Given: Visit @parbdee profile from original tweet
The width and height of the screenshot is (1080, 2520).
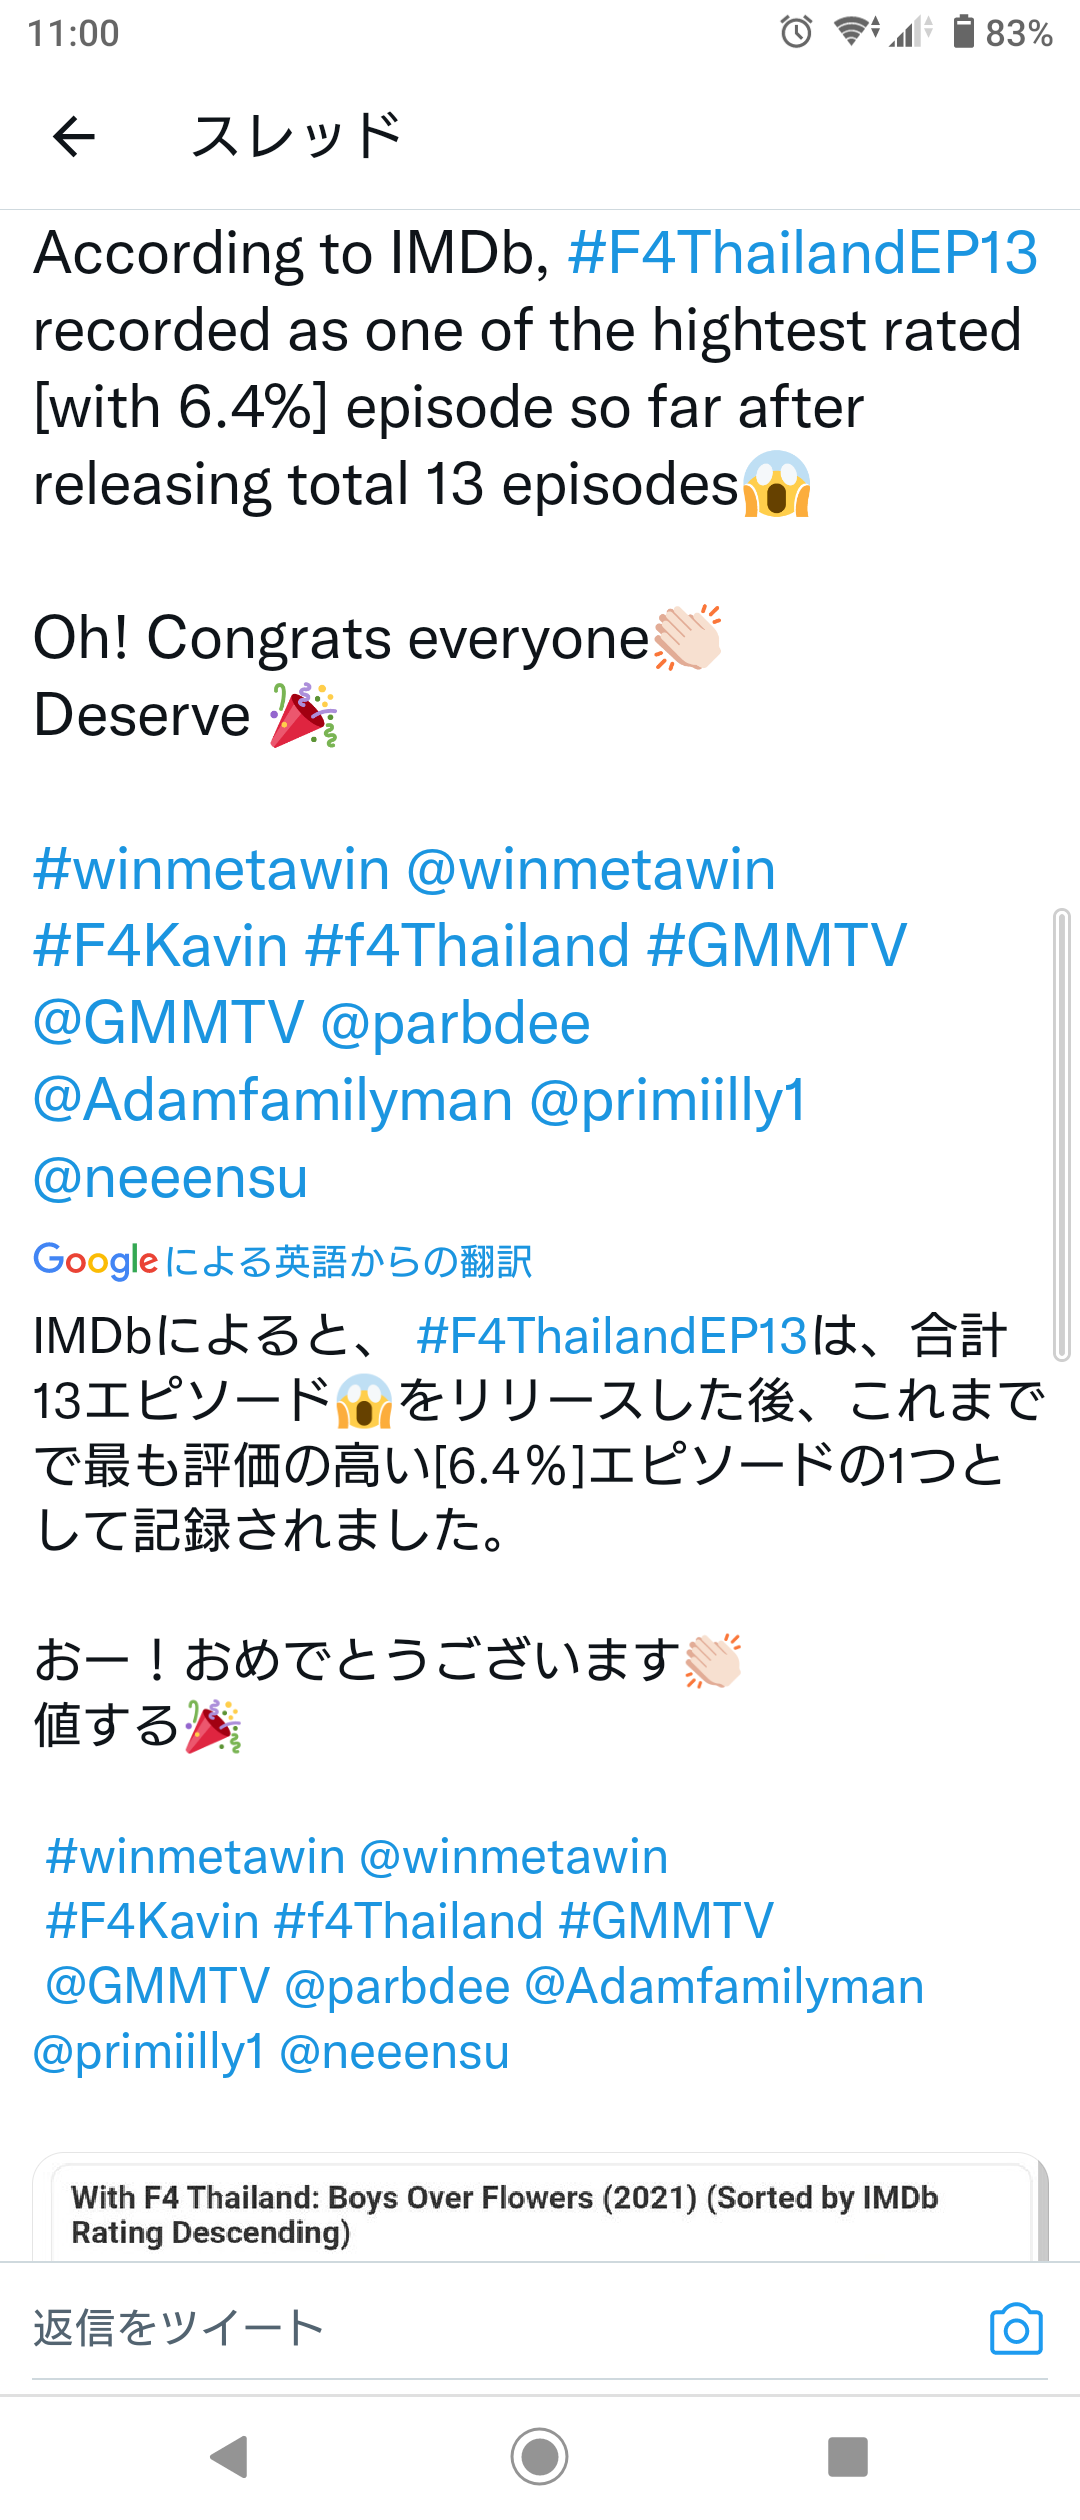Looking at the screenshot, I should [x=456, y=1025].
